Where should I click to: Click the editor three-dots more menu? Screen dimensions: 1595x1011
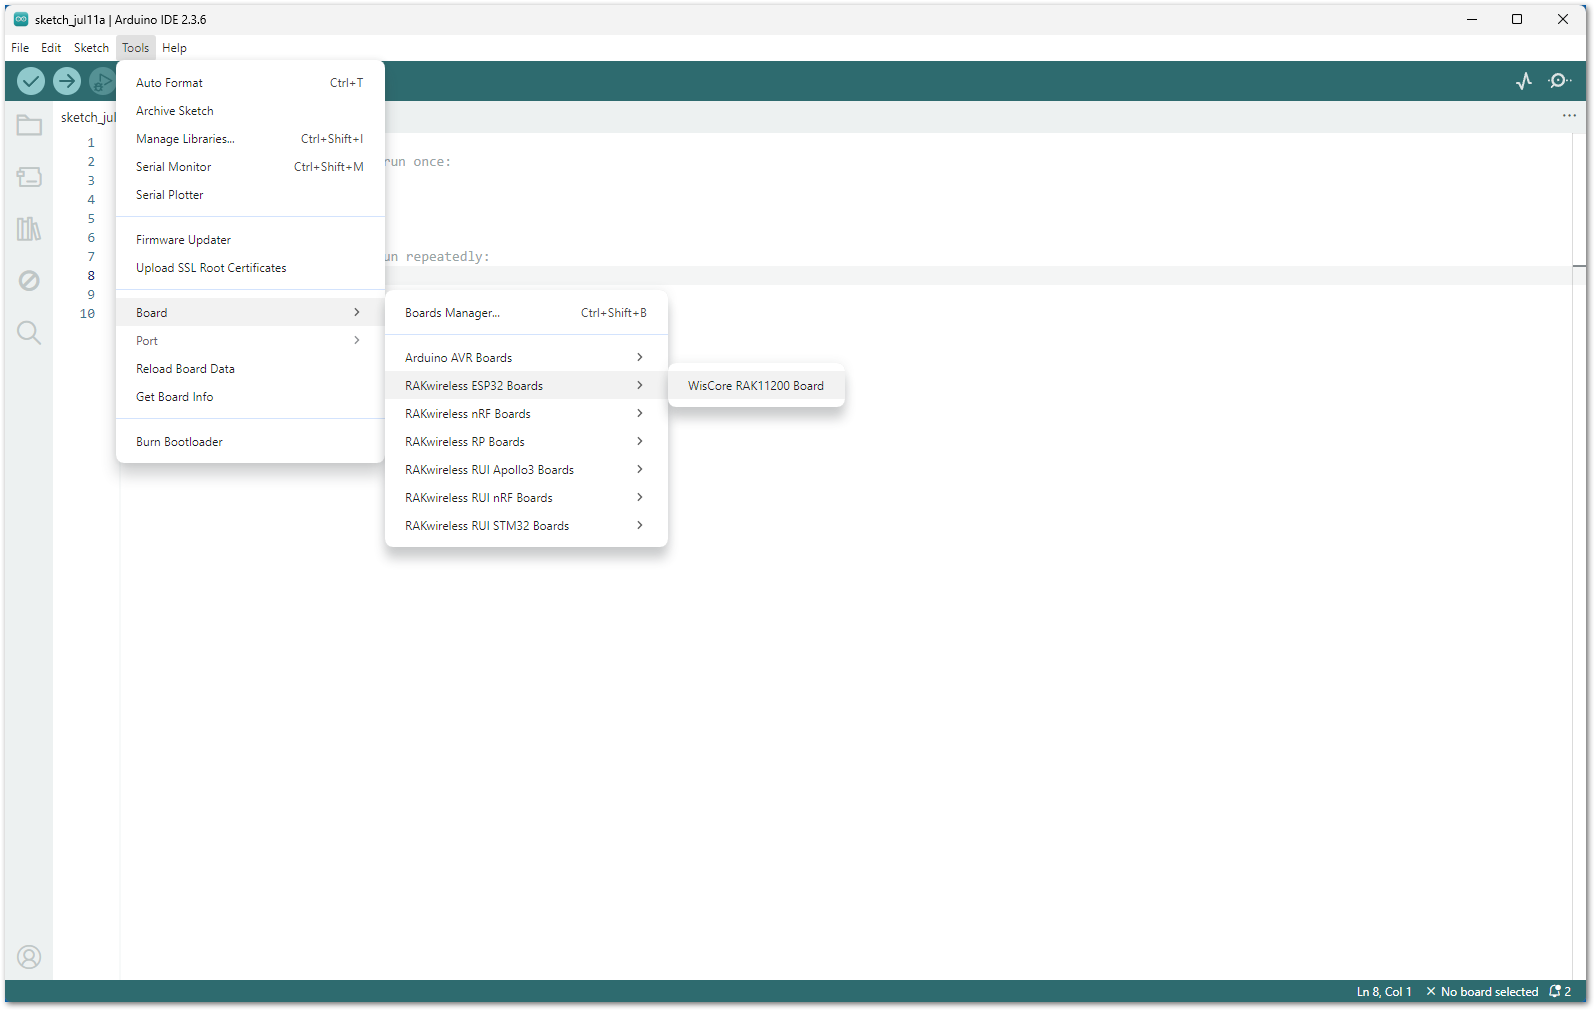[1569, 116]
